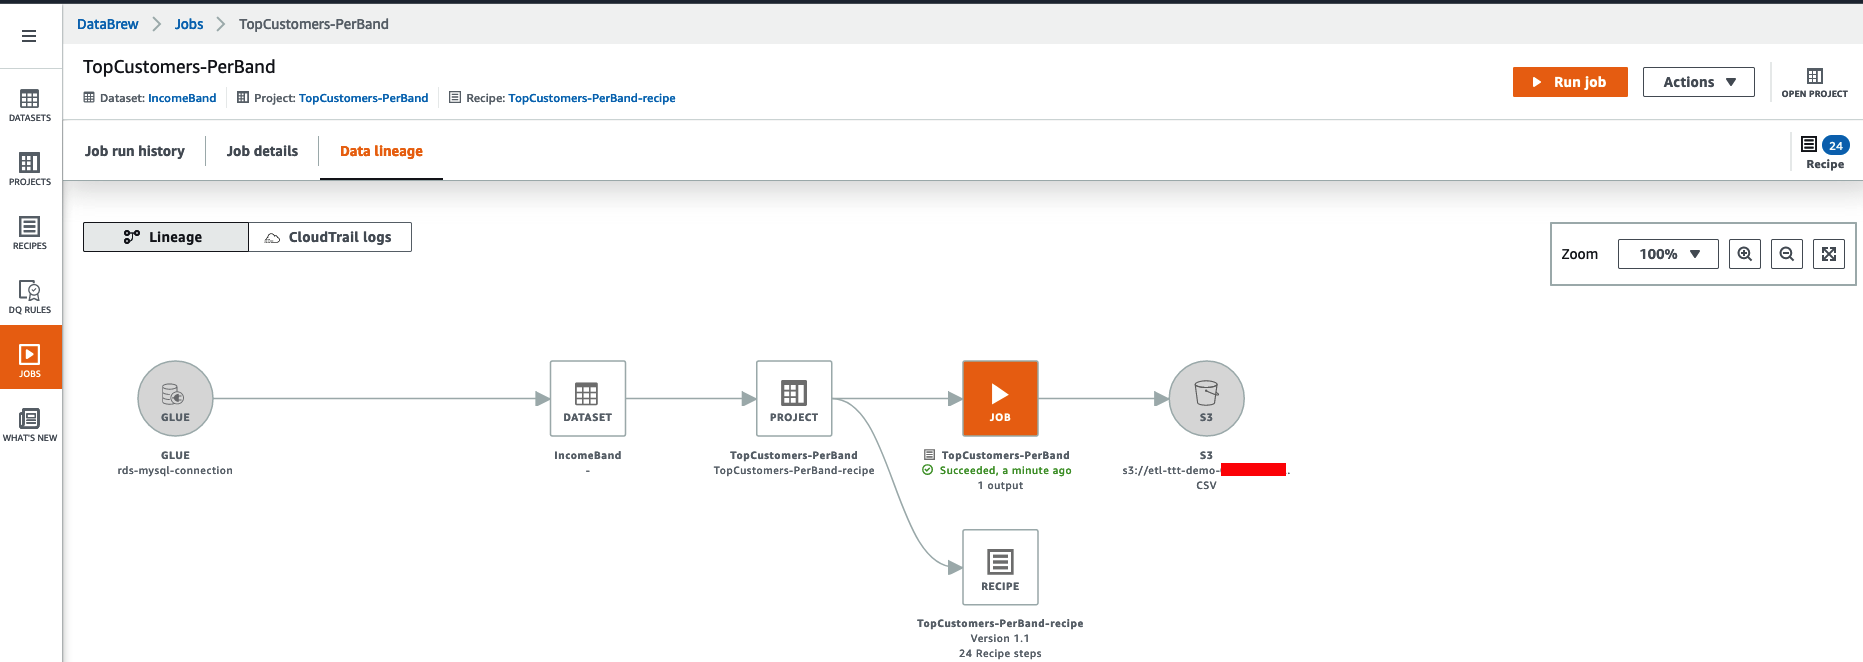
Task: Open What's New in sidebar
Action: click(x=30, y=425)
